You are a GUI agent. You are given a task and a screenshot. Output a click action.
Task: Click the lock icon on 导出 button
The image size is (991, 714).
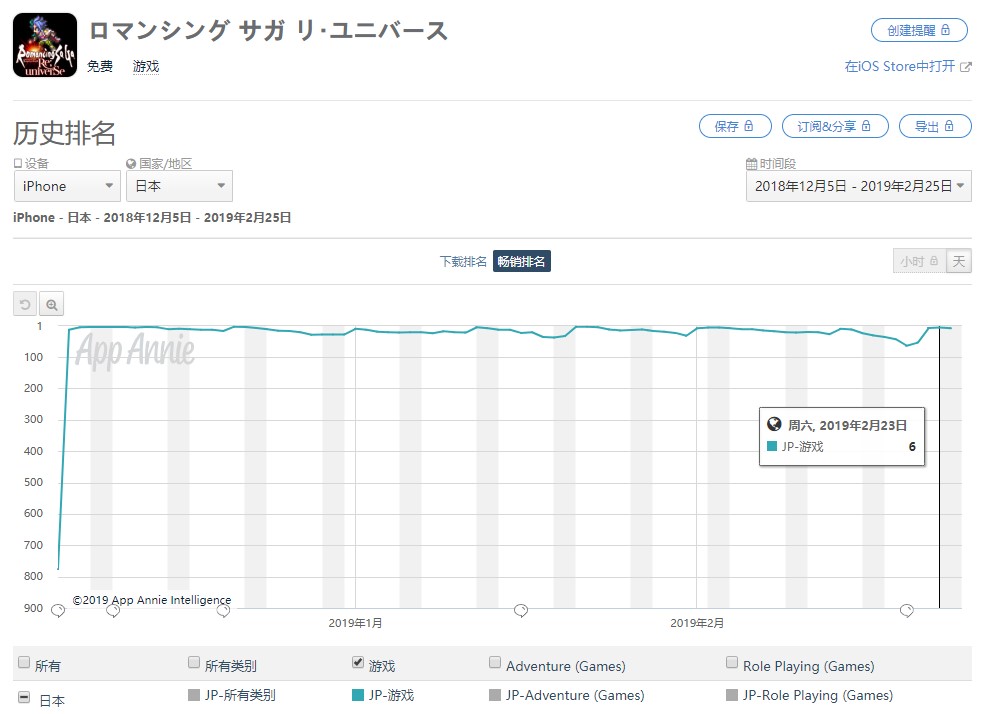coord(949,126)
